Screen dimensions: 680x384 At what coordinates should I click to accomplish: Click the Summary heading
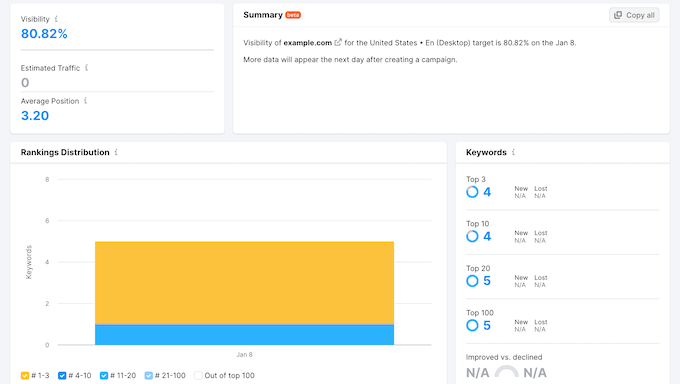point(263,15)
